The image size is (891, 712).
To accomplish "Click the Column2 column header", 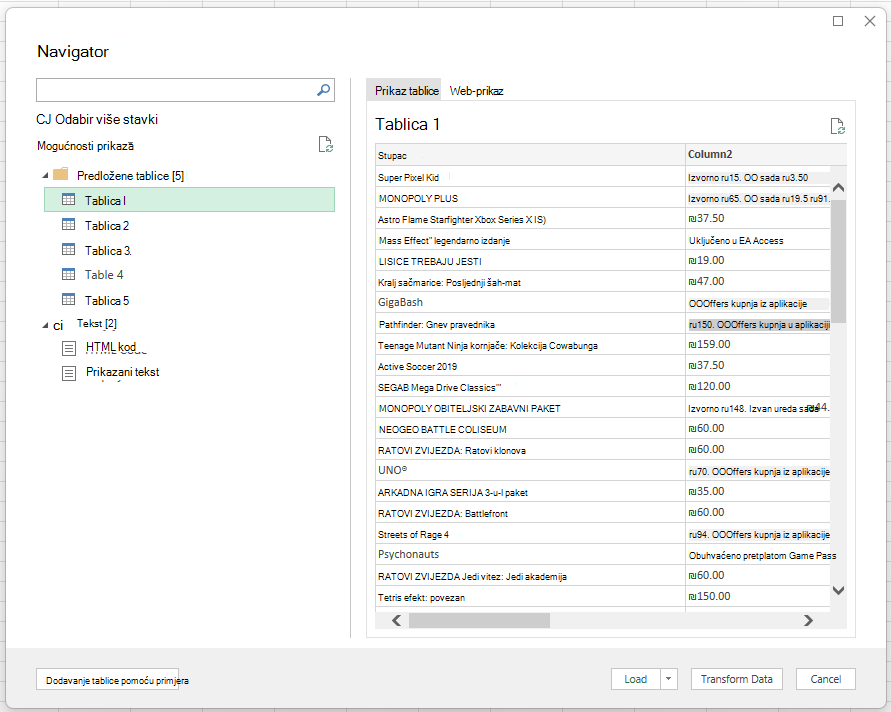I will (x=765, y=155).
